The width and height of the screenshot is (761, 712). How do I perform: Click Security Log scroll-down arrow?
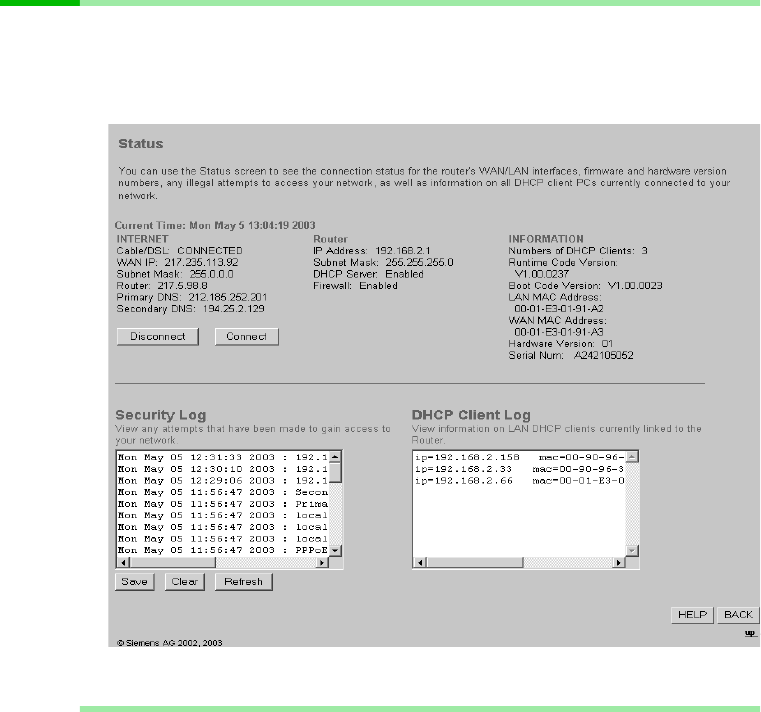[x=335, y=550]
